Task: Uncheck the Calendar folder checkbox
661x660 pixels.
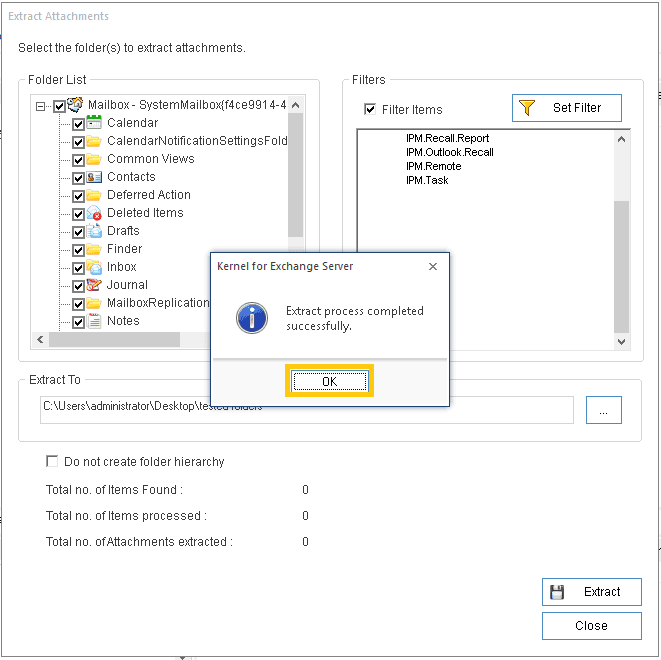Action: [x=78, y=124]
